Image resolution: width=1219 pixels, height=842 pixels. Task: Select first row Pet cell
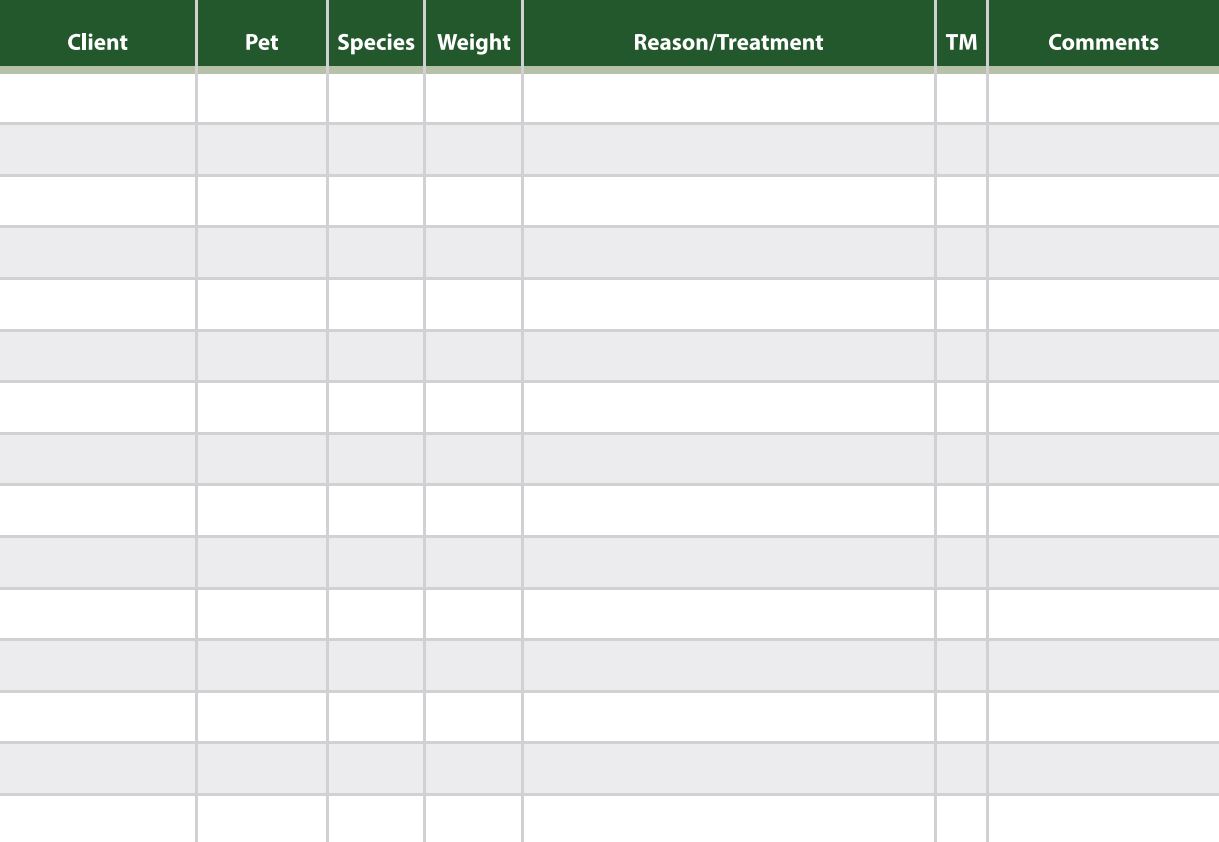tap(262, 98)
